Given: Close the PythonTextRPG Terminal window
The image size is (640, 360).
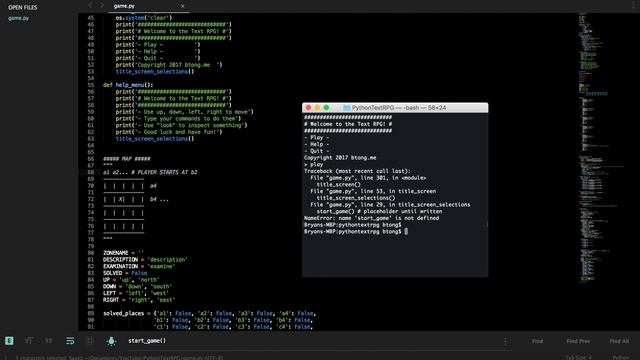Looking at the screenshot, I should click(308, 108).
